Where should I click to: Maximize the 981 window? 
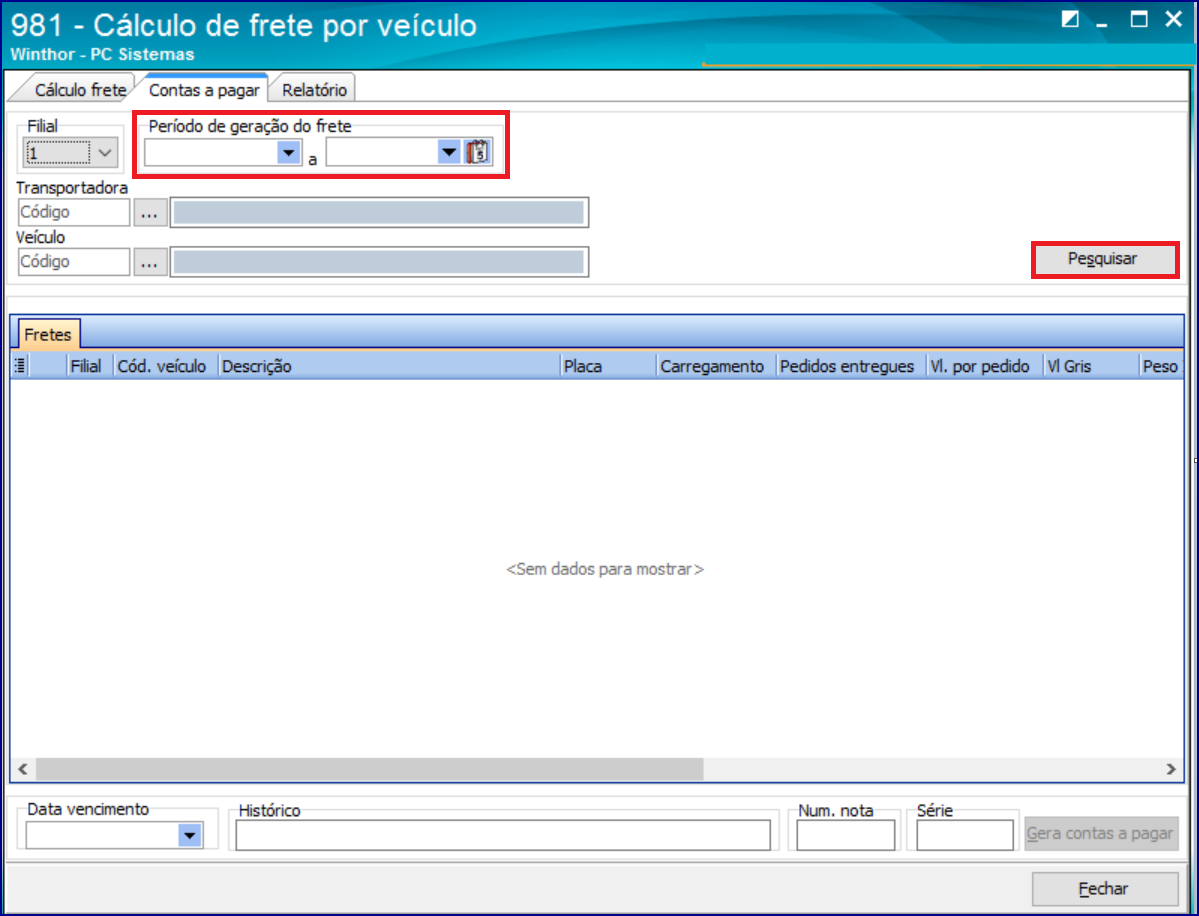click(x=1139, y=20)
